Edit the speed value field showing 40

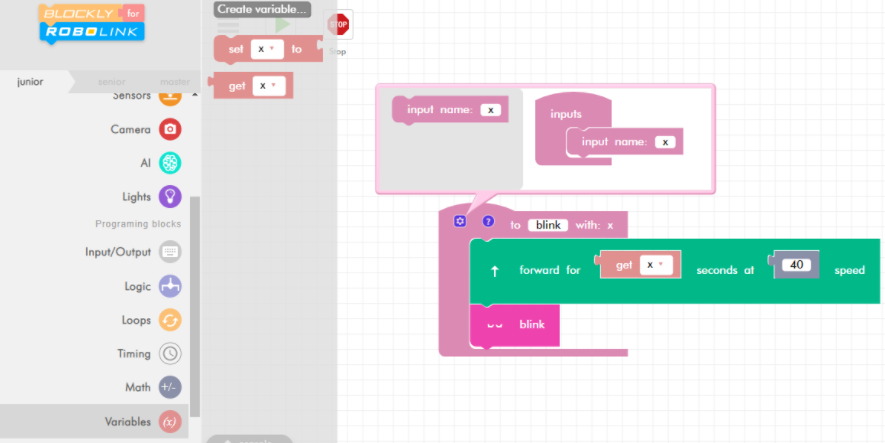click(x=796, y=265)
